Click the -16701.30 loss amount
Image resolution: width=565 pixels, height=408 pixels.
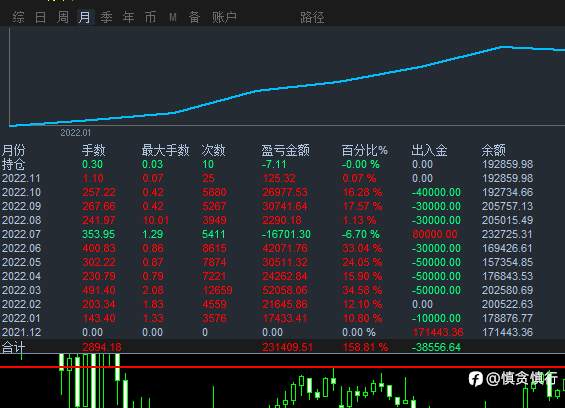point(286,234)
